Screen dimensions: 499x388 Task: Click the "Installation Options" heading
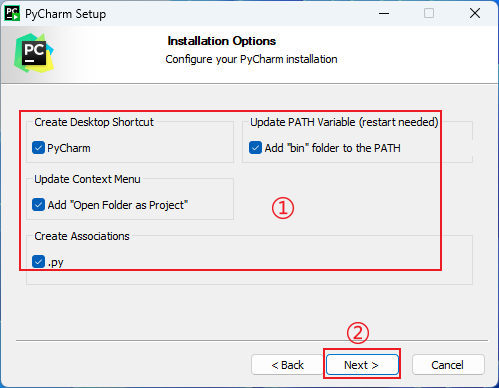222,41
